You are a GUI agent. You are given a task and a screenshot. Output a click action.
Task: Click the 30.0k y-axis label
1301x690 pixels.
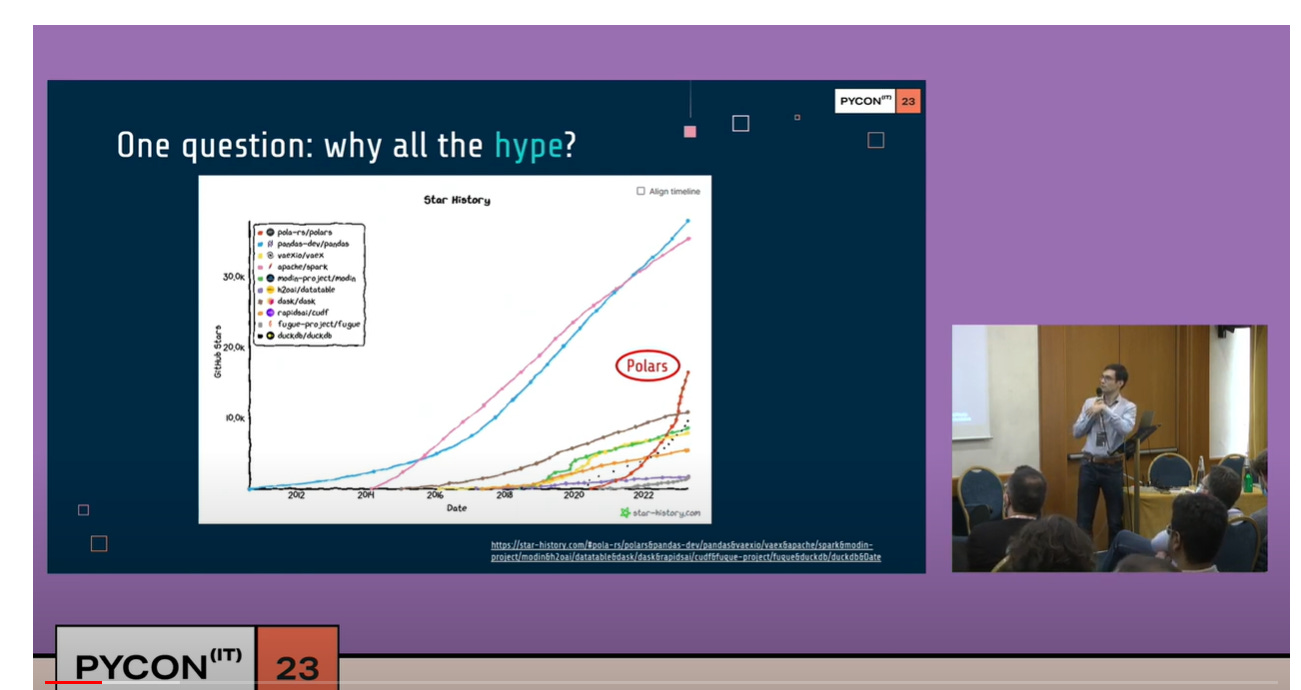pyautogui.click(x=233, y=276)
